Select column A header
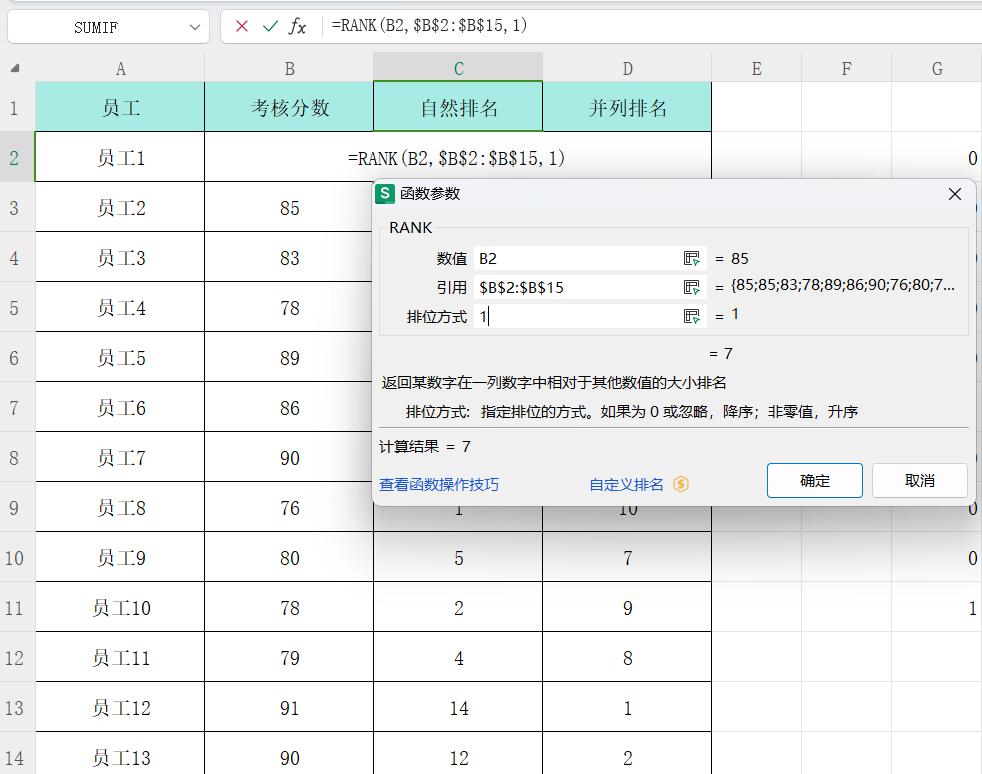Image resolution: width=982 pixels, height=774 pixels. 120,68
